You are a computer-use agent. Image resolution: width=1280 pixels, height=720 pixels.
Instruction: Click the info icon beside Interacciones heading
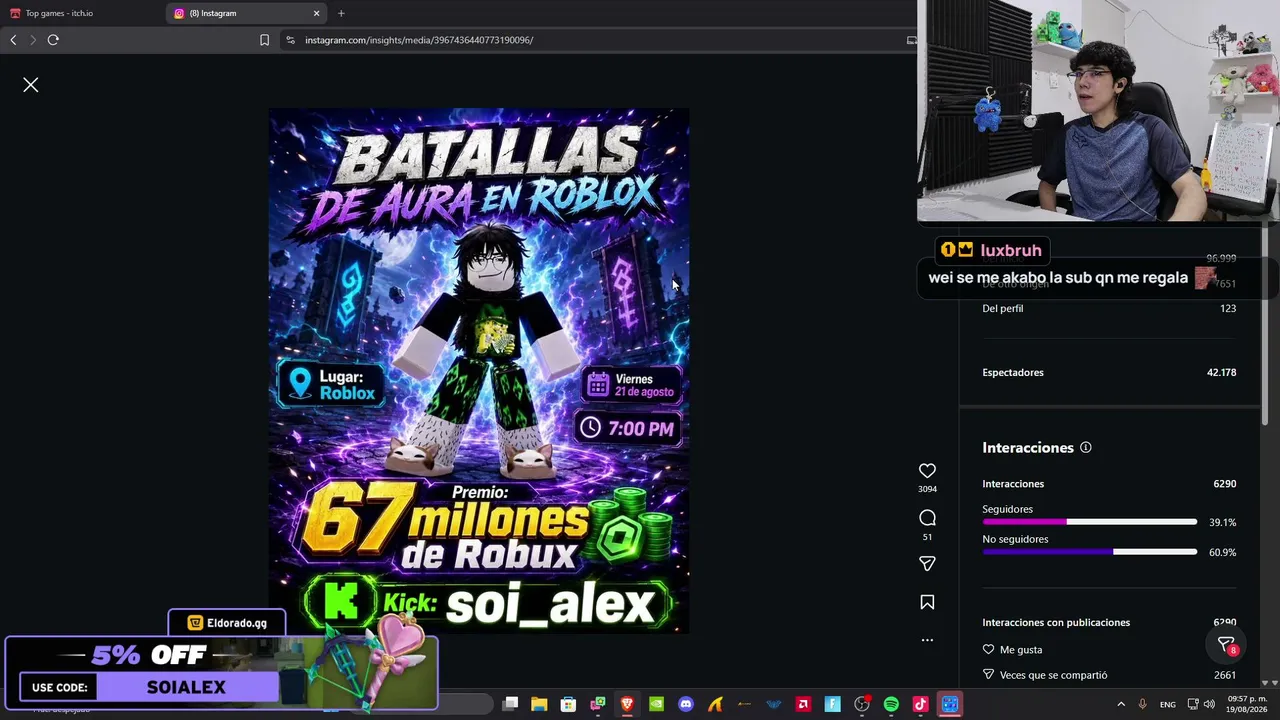coord(1086,448)
